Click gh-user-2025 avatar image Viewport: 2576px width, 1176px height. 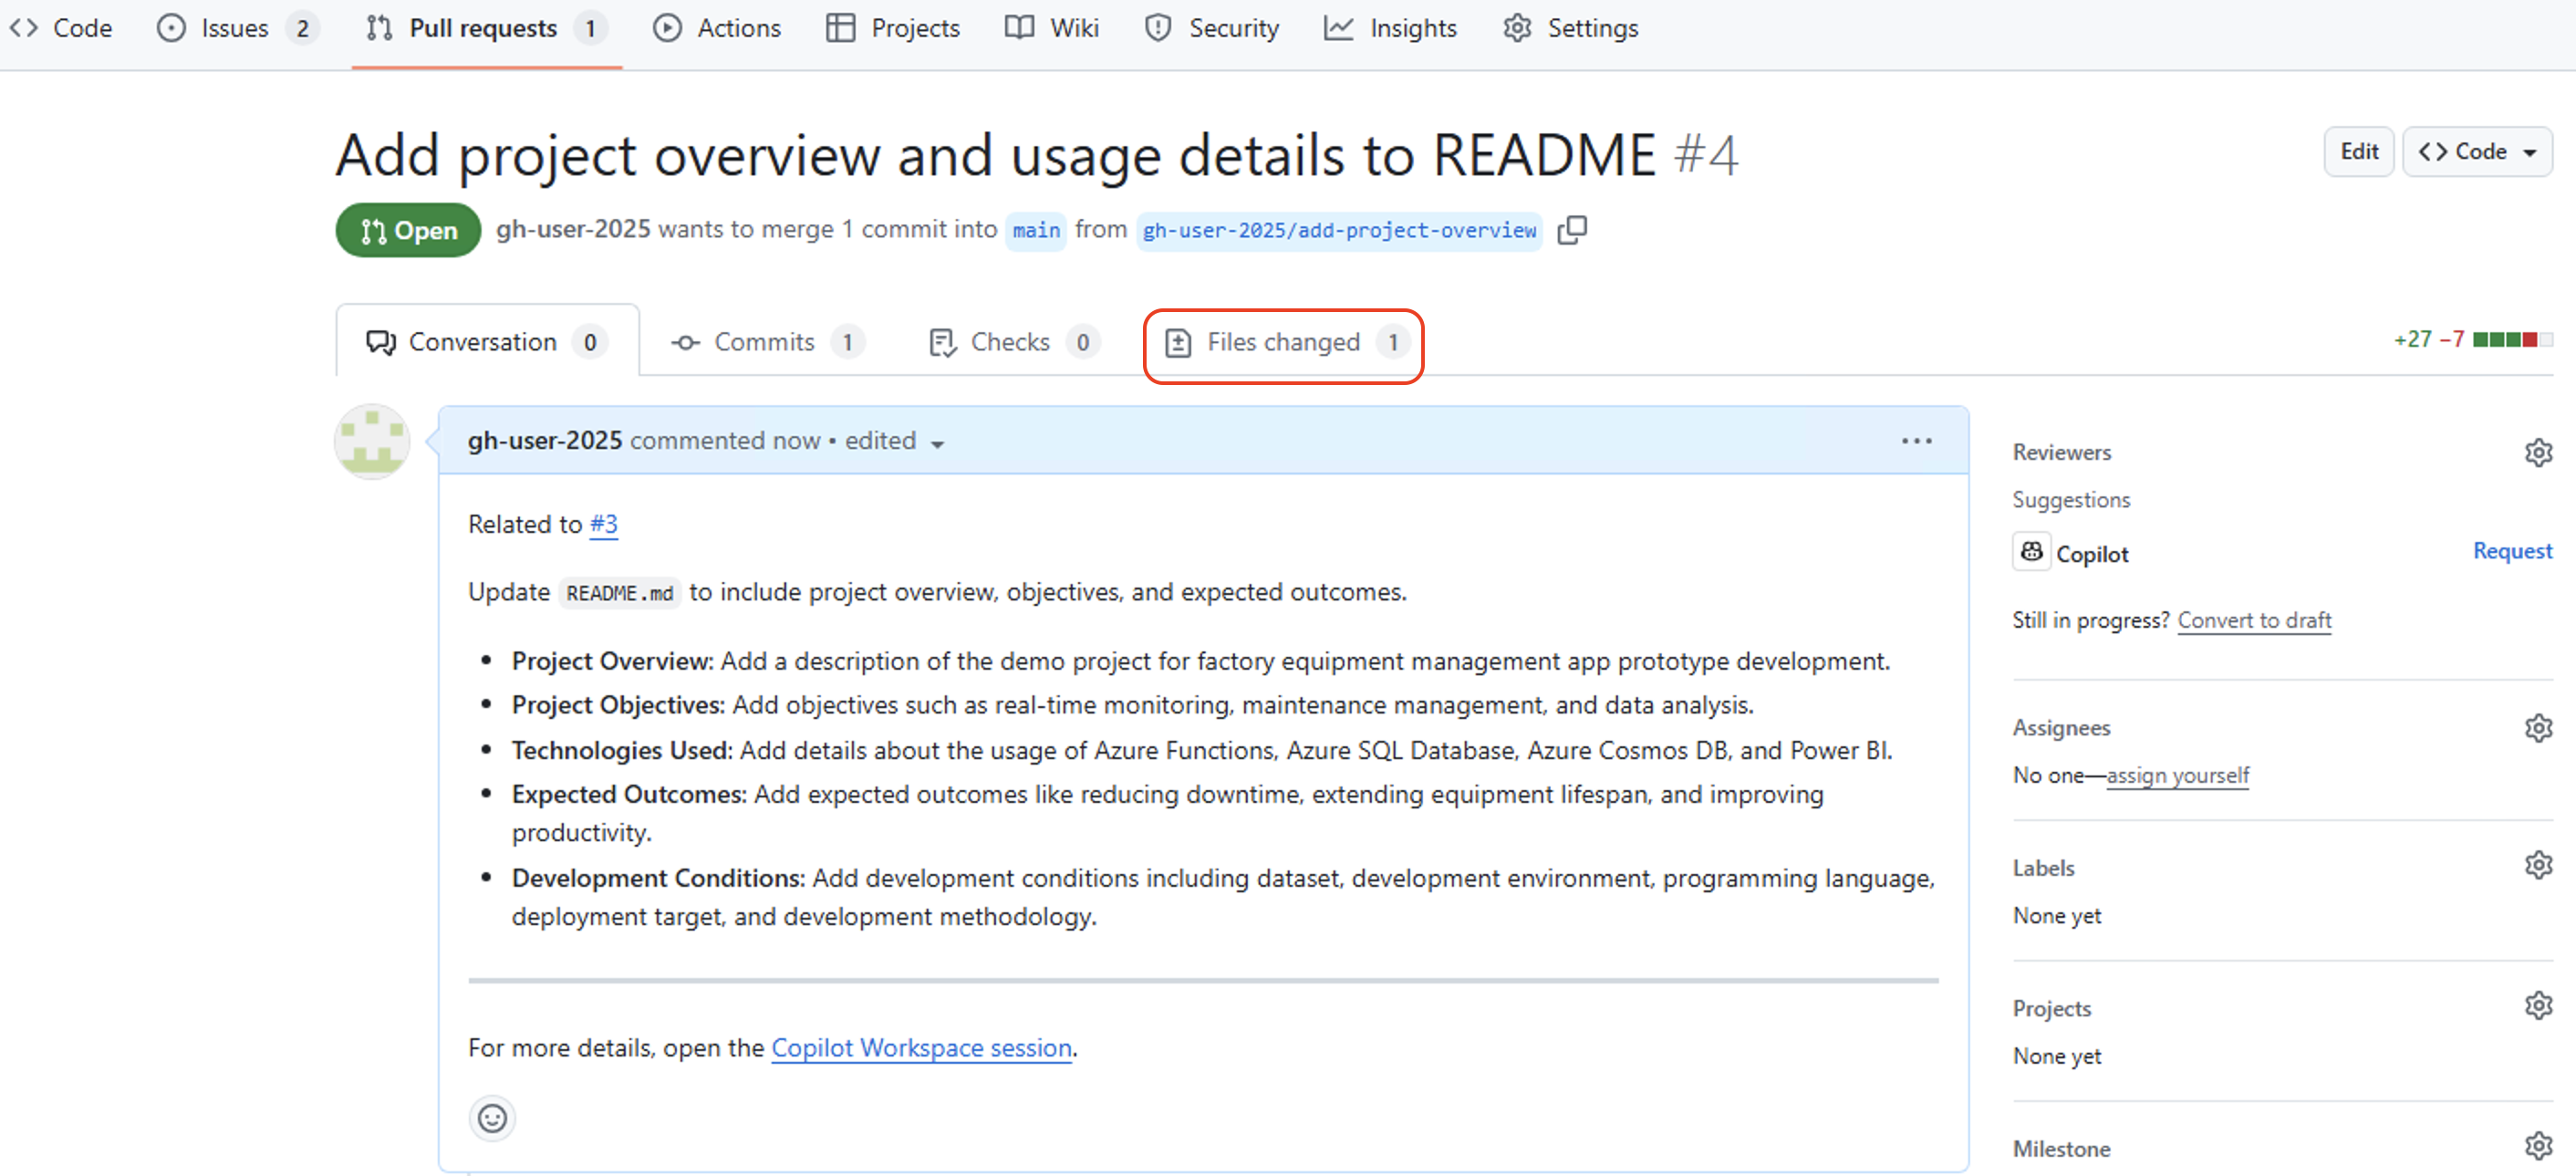pos(372,441)
